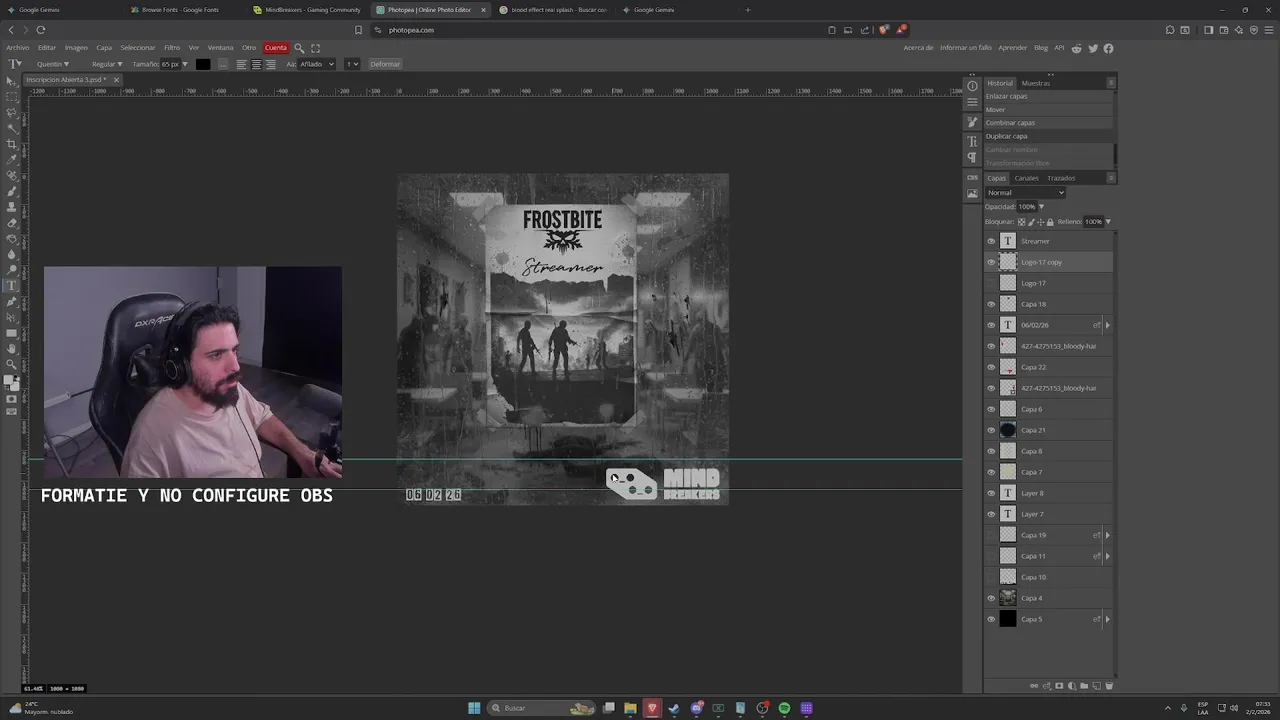Select the Rectangle shape tool
The image size is (1280, 720).
pyautogui.click(x=12, y=333)
